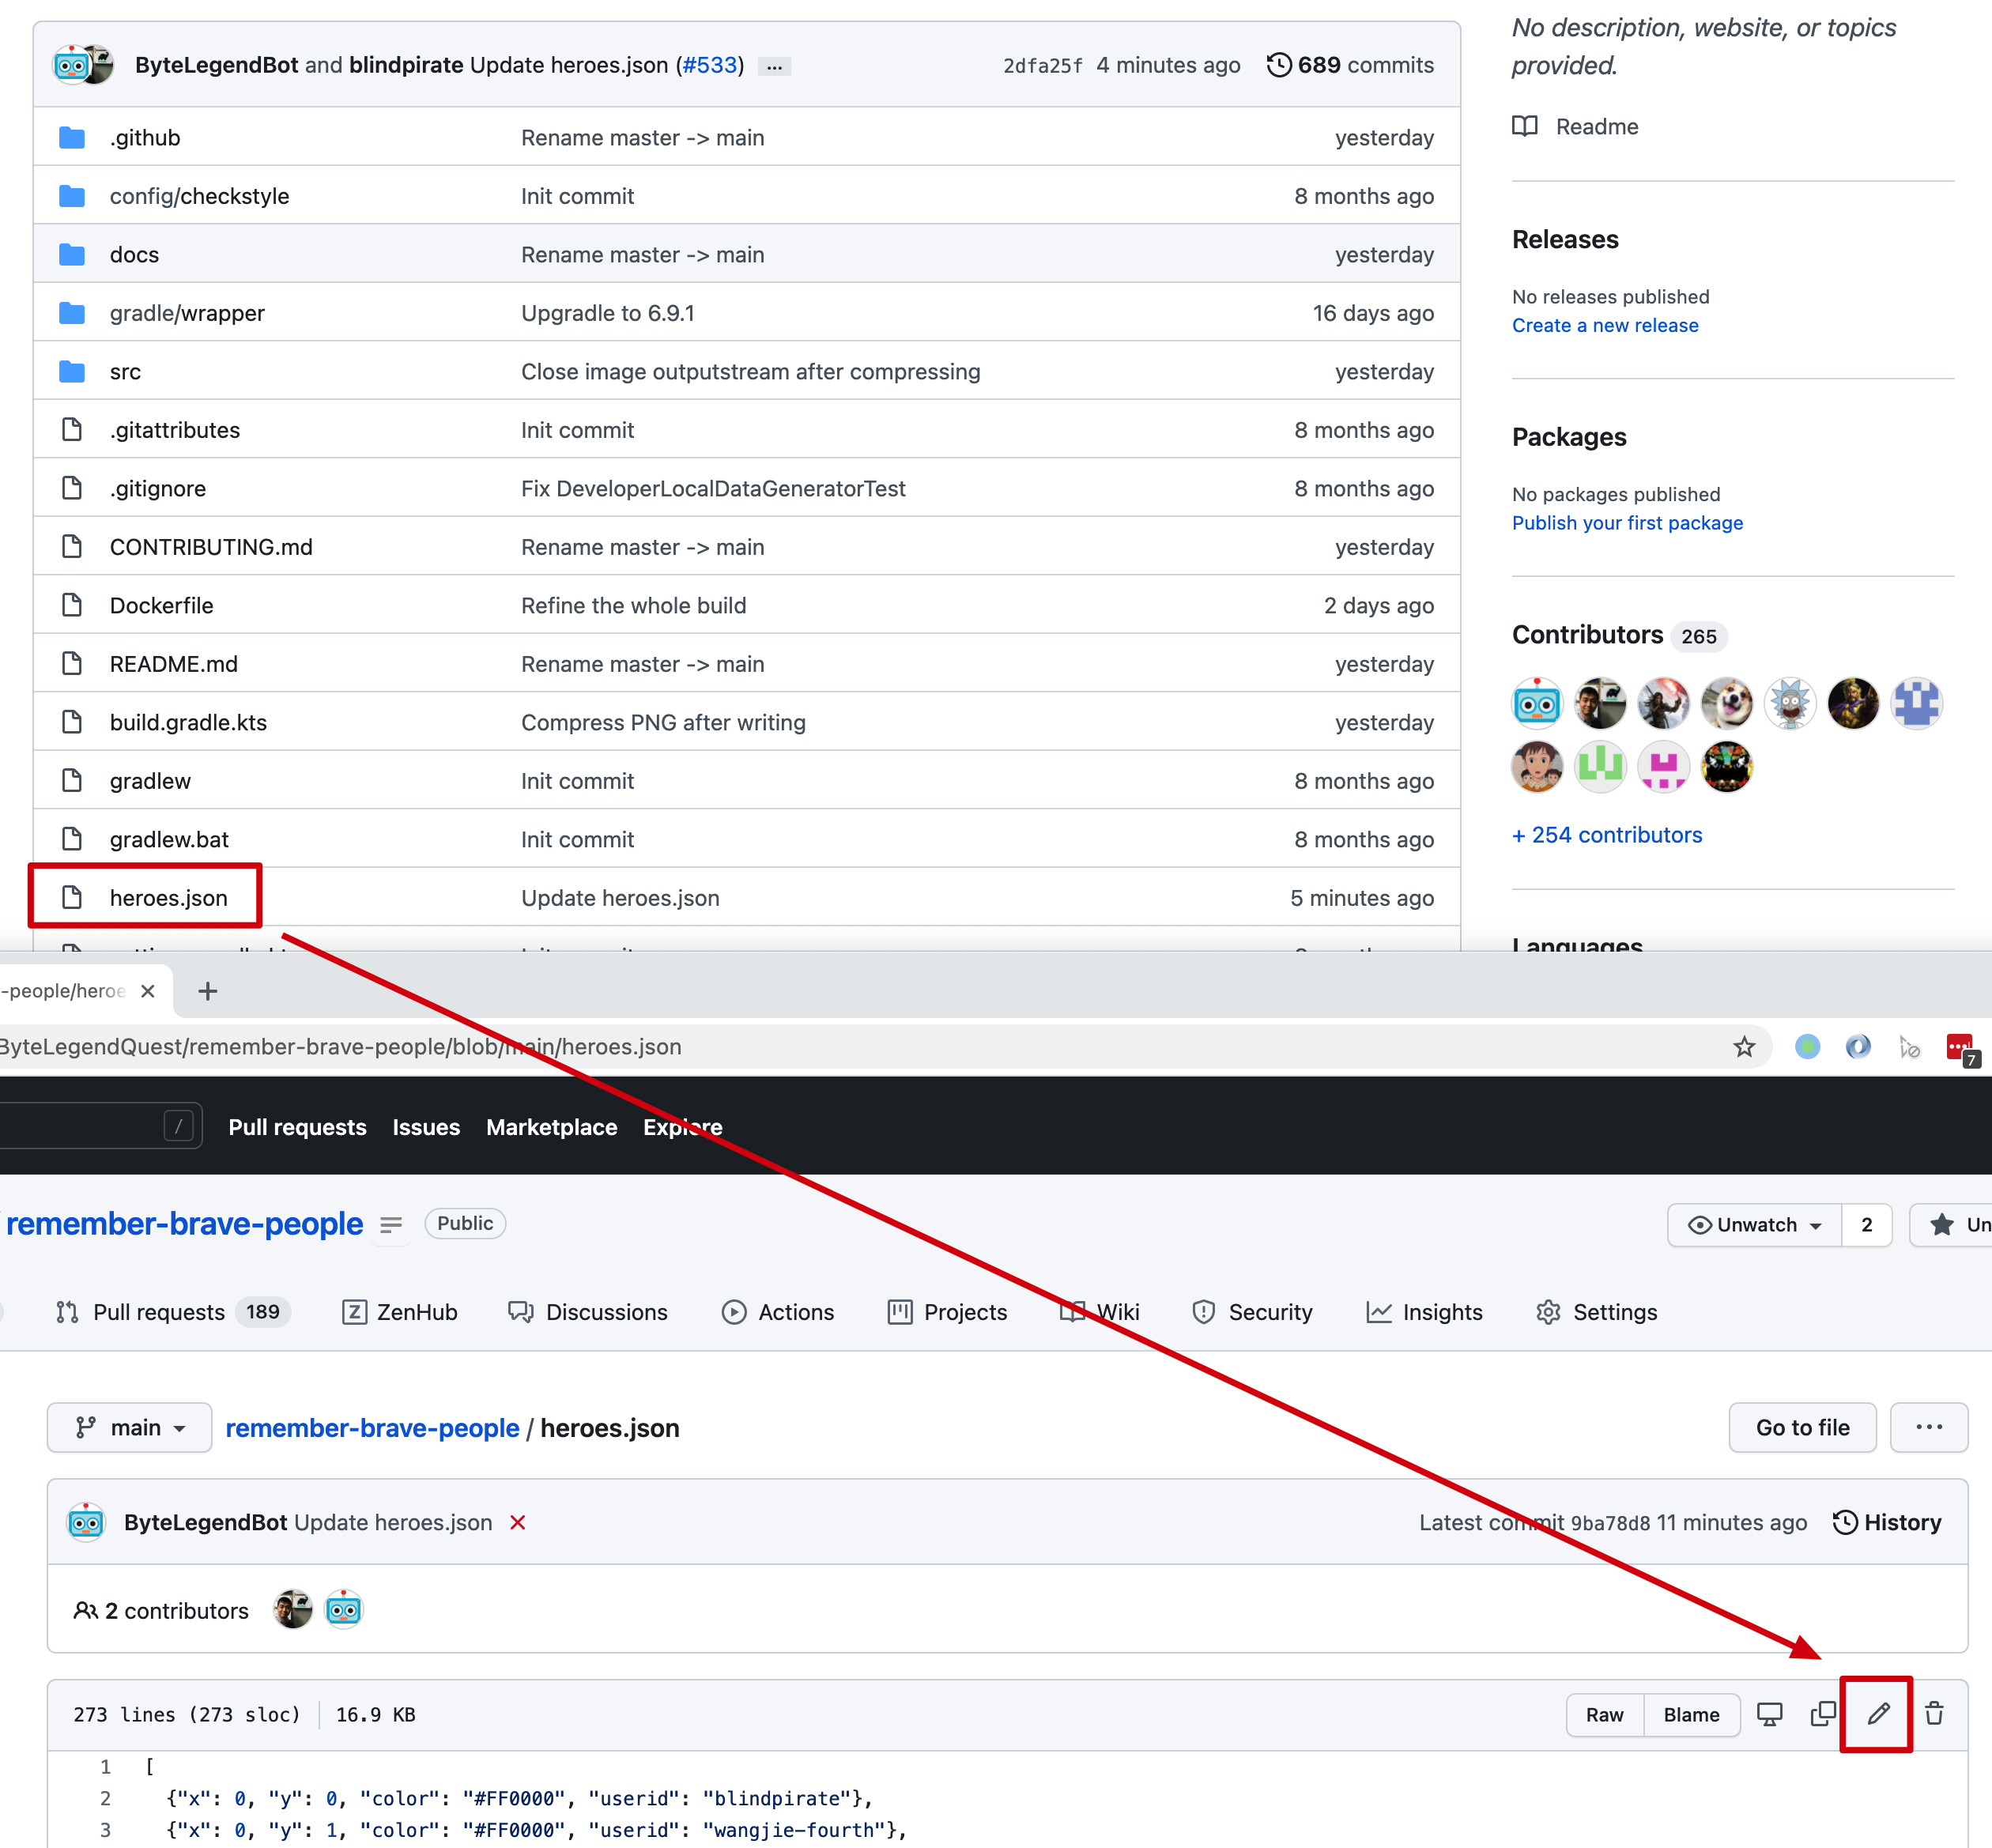Click the bookmark star in address bar

tap(1744, 1046)
